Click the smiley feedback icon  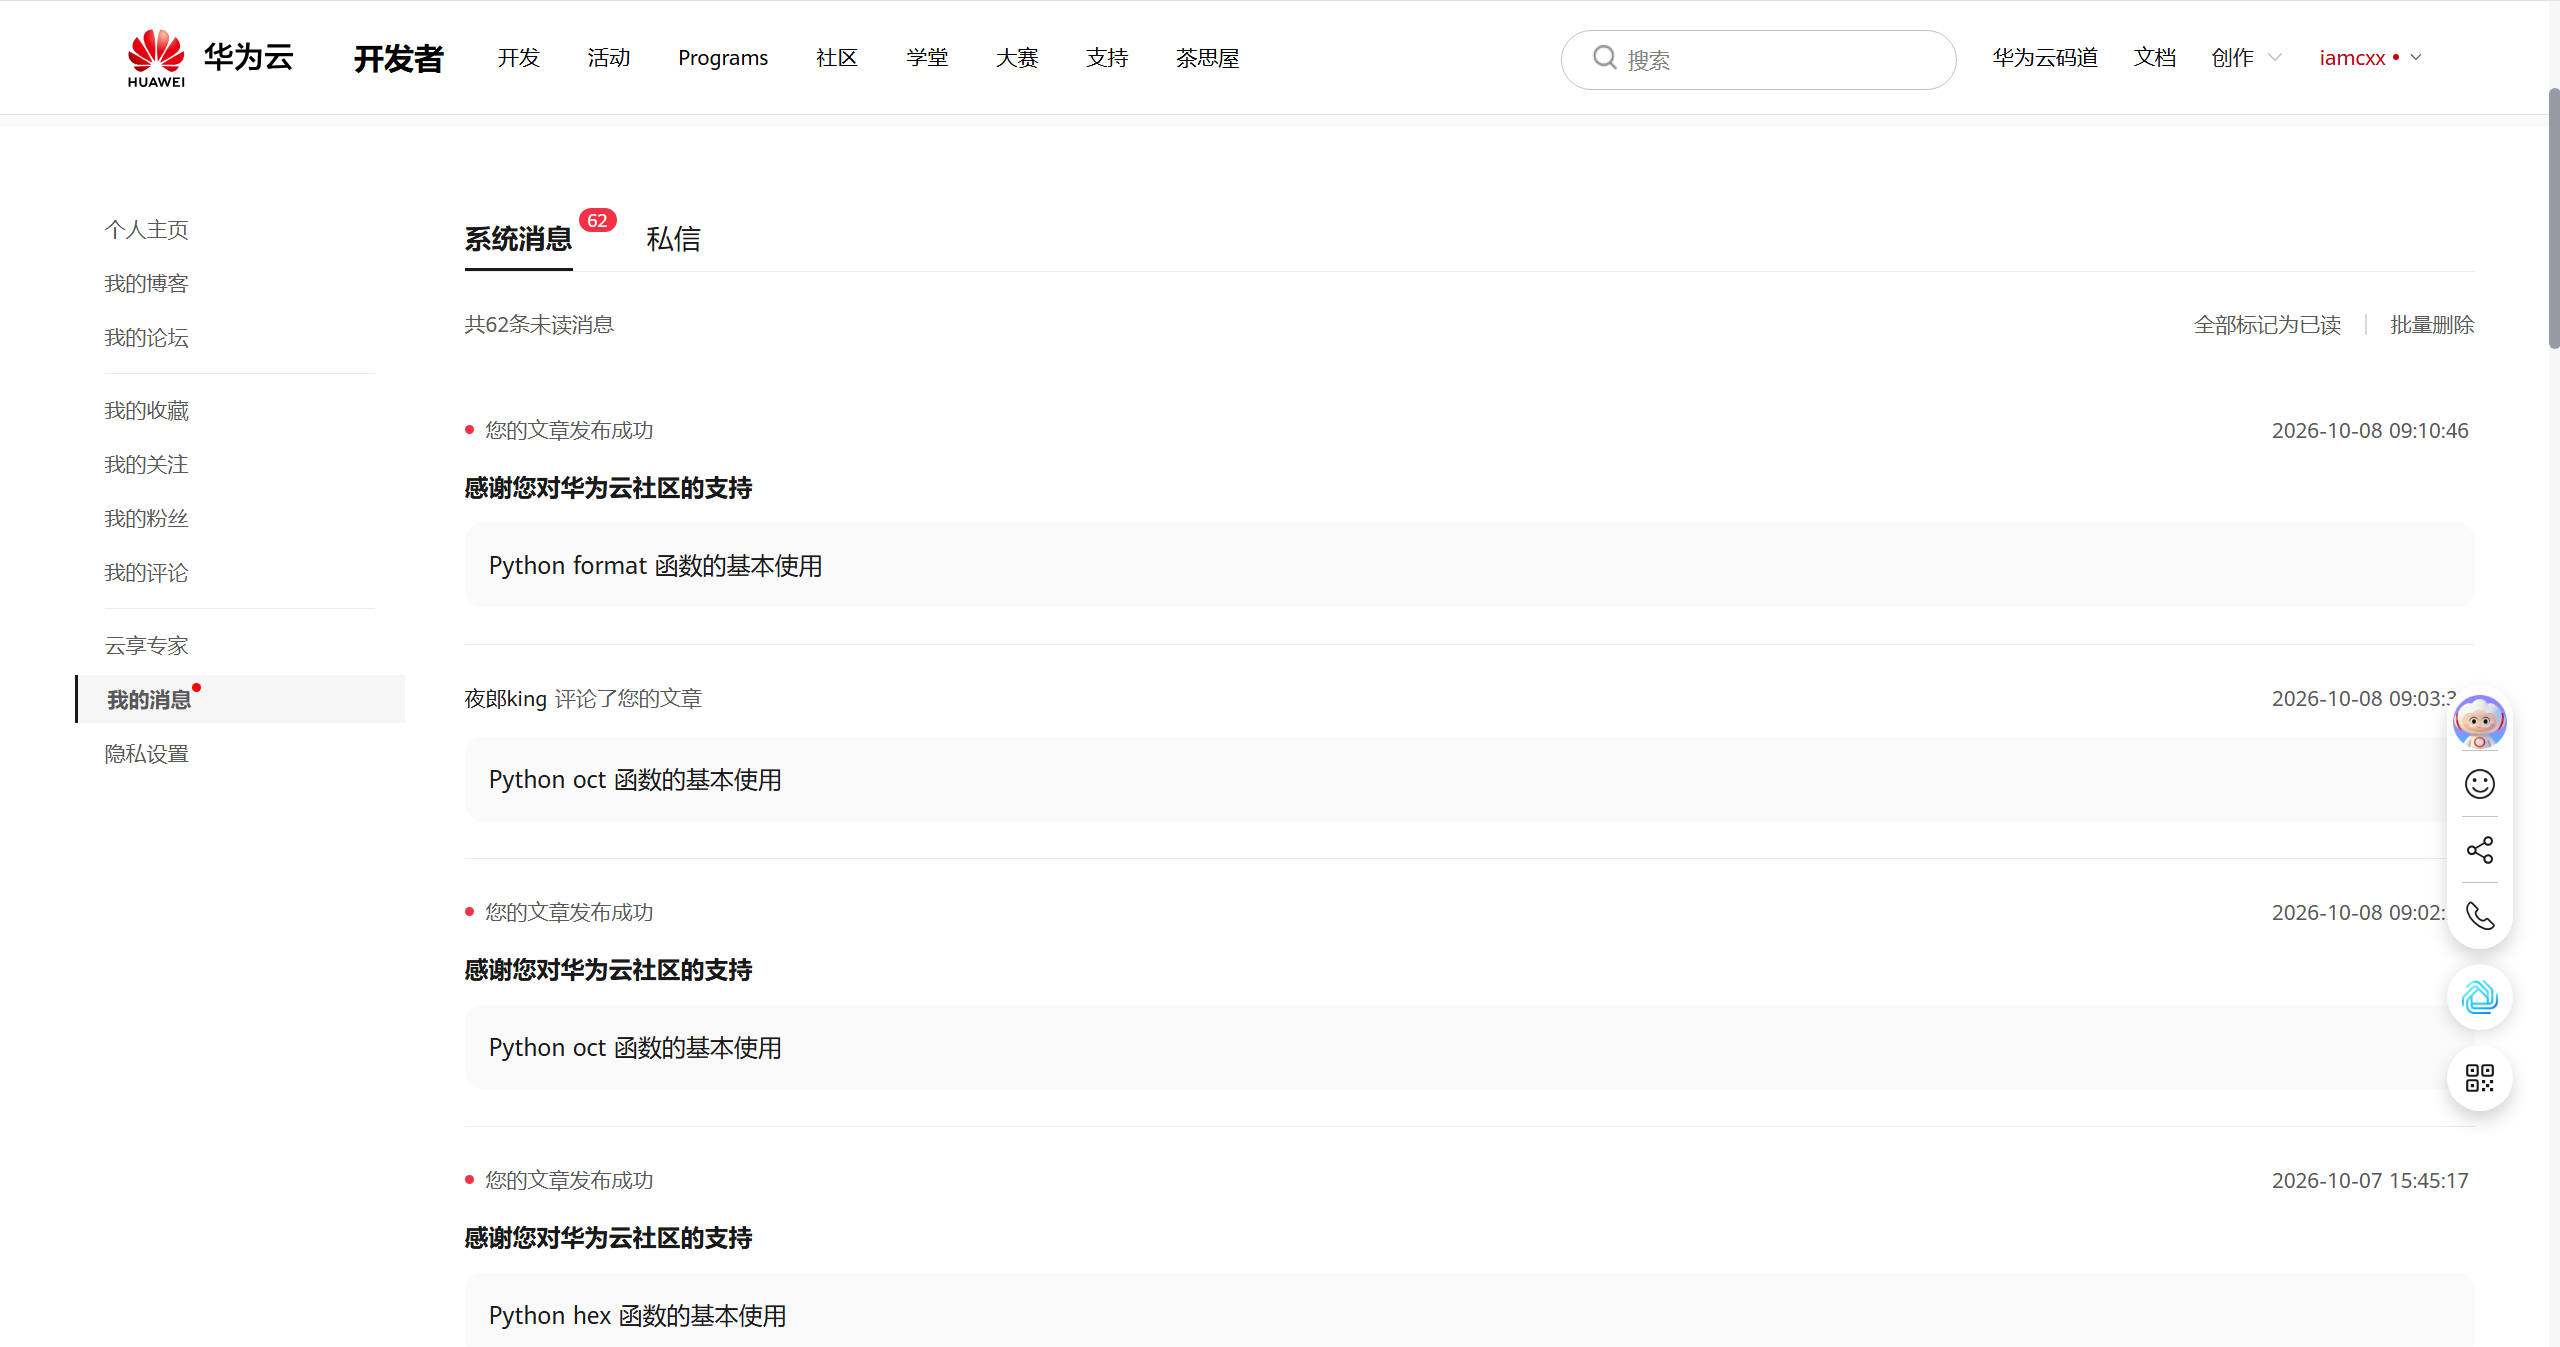click(2479, 784)
